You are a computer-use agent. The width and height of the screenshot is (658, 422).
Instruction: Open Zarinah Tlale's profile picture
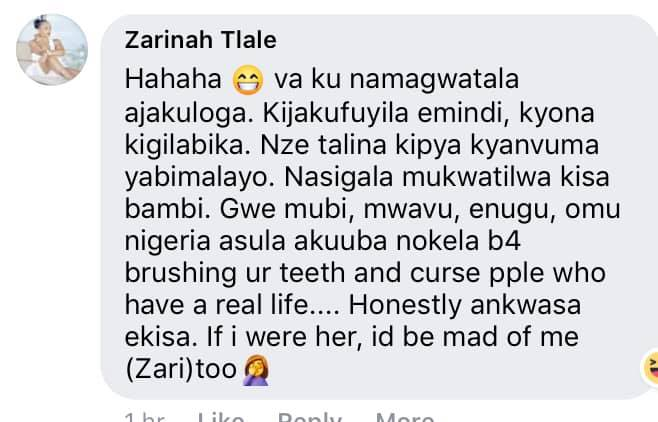52,49
